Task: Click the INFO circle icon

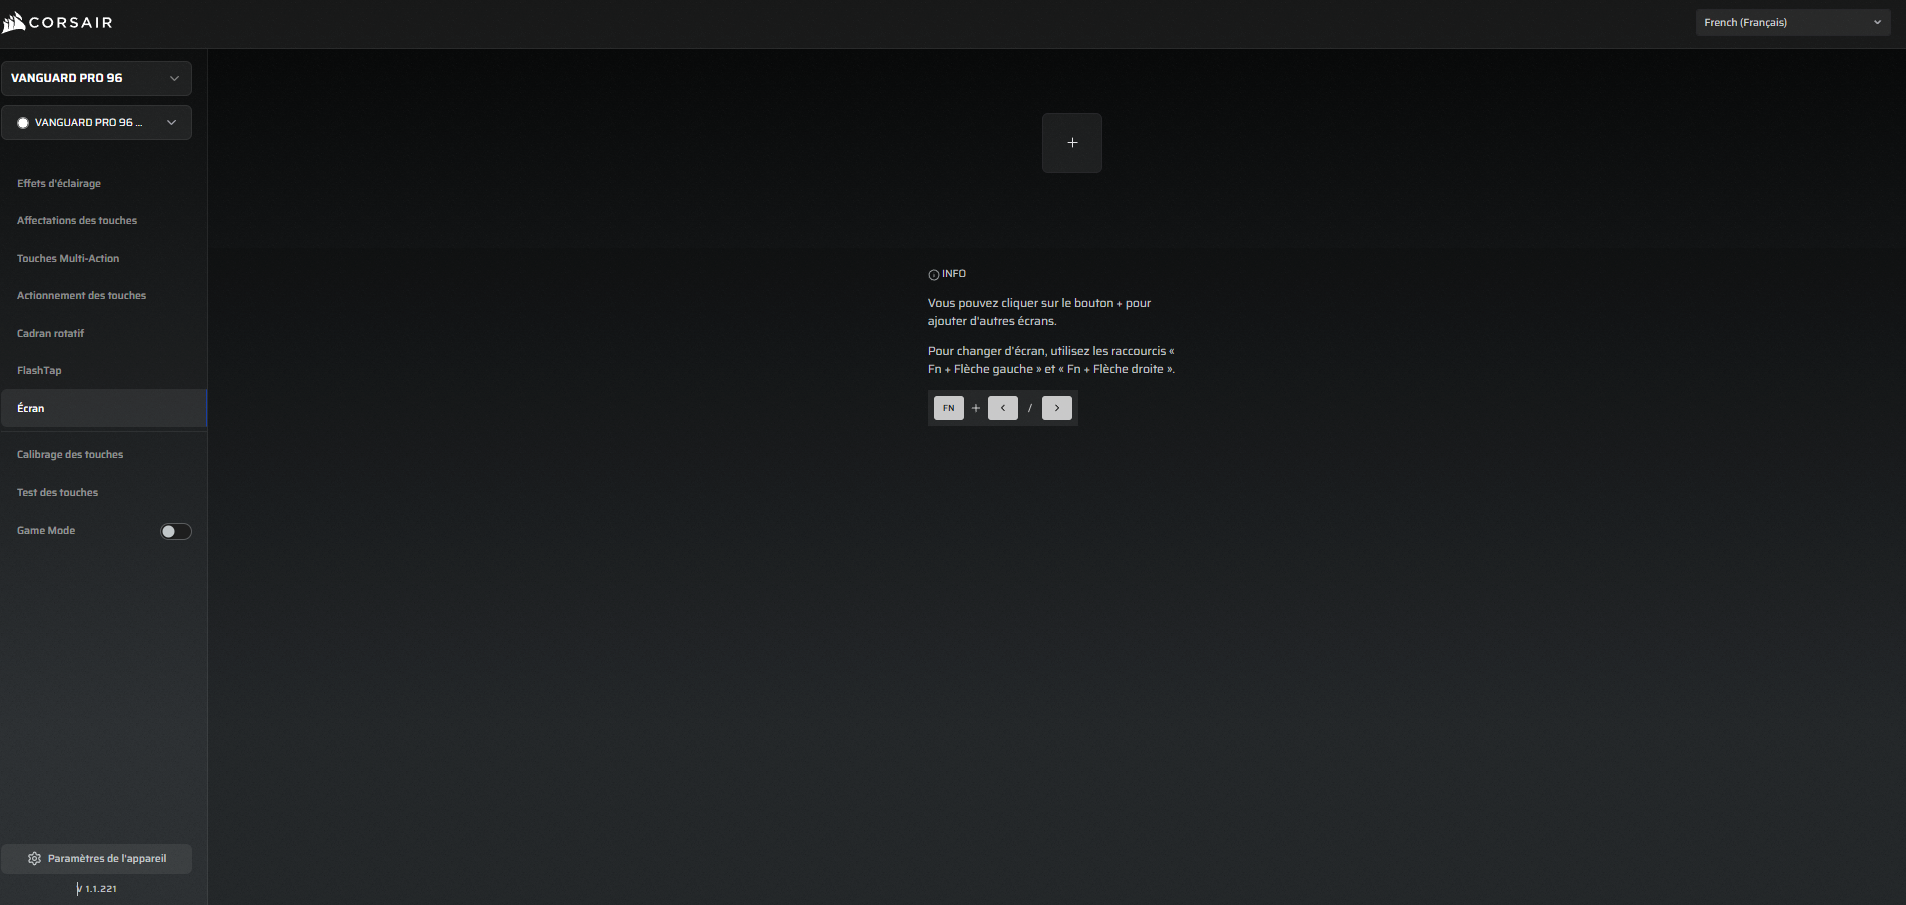Action: [933, 275]
